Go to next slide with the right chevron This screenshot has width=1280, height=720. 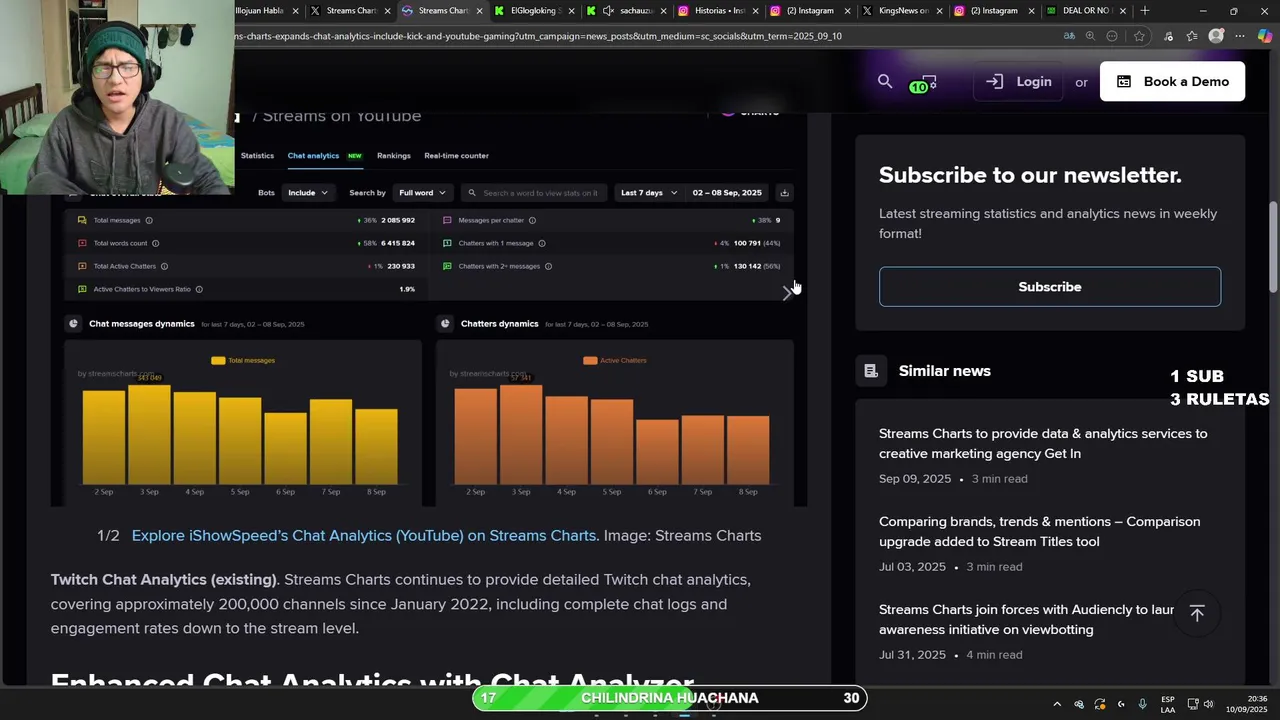[x=786, y=292]
